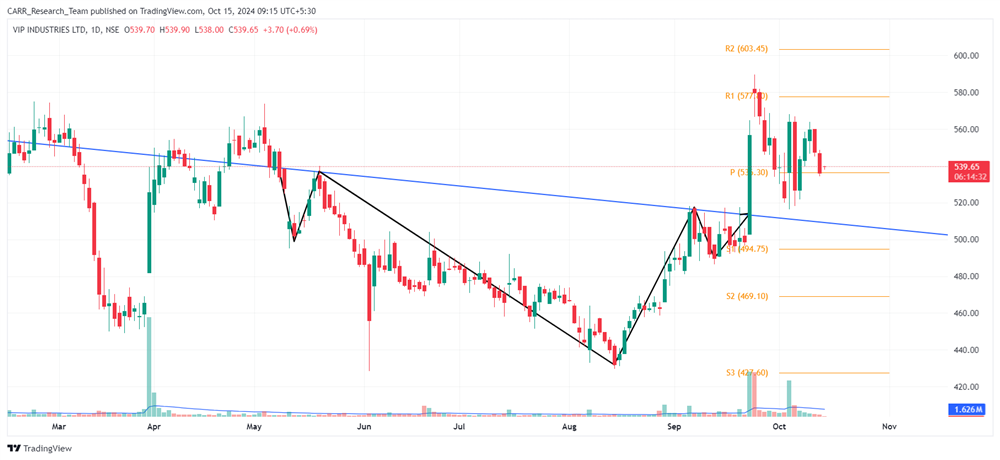The height and width of the screenshot is (460, 1000).
Task: Click the 420.00 price axis label
Action: tap(967, 387)
